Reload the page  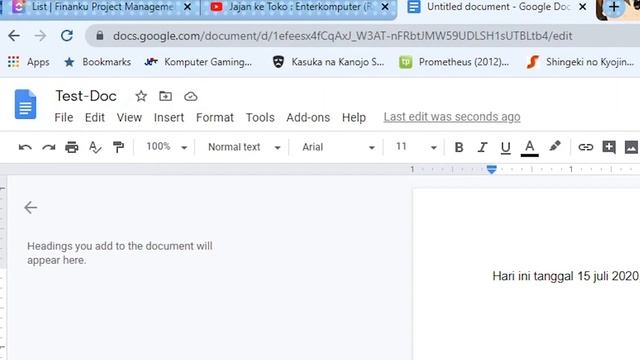[x=67, y=36]
